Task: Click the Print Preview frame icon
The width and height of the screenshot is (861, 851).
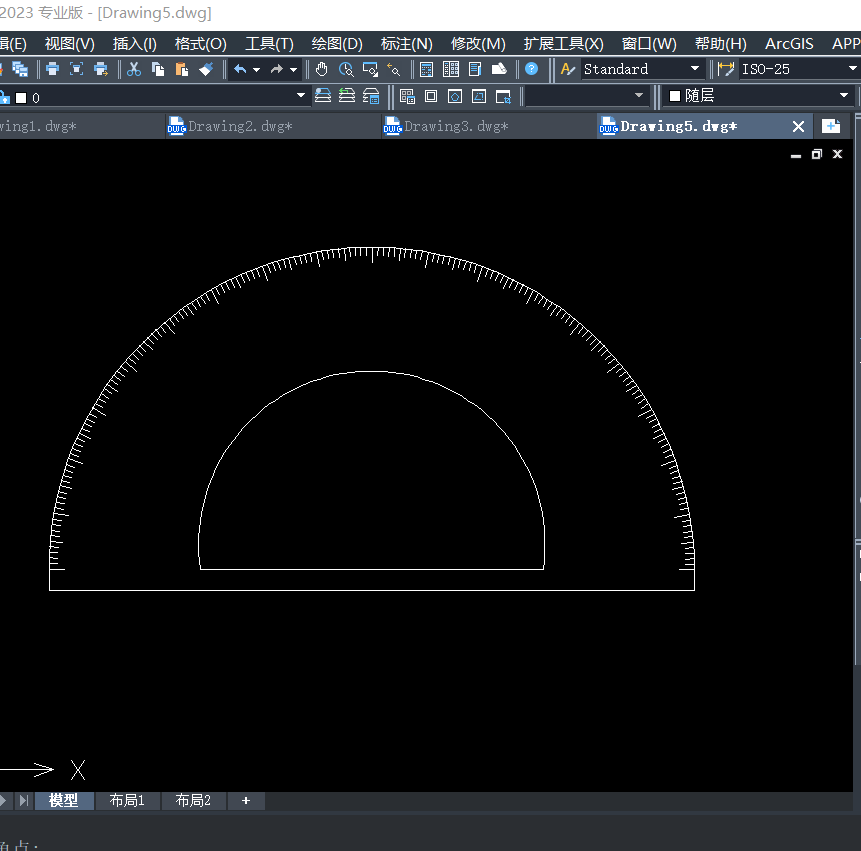Action: [76, 69]
